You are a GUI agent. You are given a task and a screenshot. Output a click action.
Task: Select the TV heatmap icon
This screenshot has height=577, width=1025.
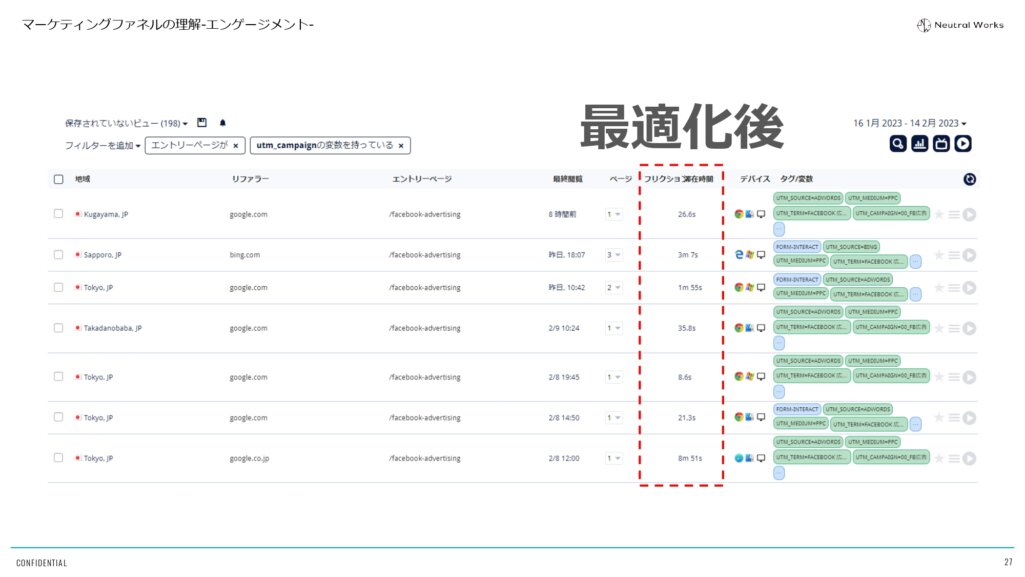tap(943, 145)
